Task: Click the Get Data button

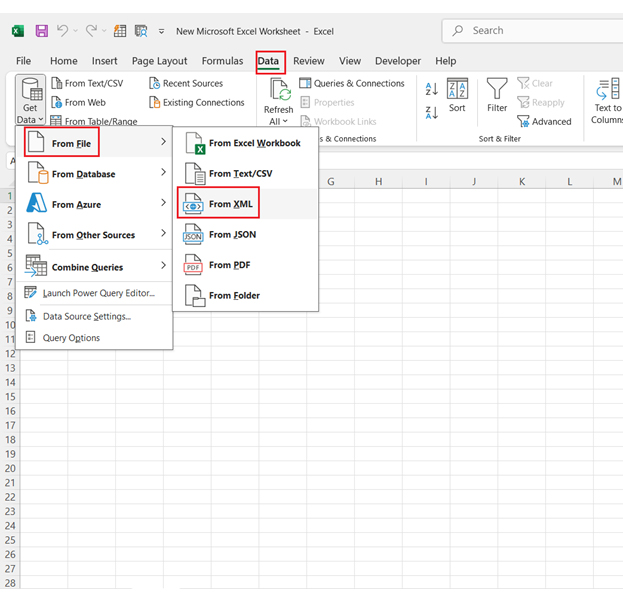Action: point(30,100)
